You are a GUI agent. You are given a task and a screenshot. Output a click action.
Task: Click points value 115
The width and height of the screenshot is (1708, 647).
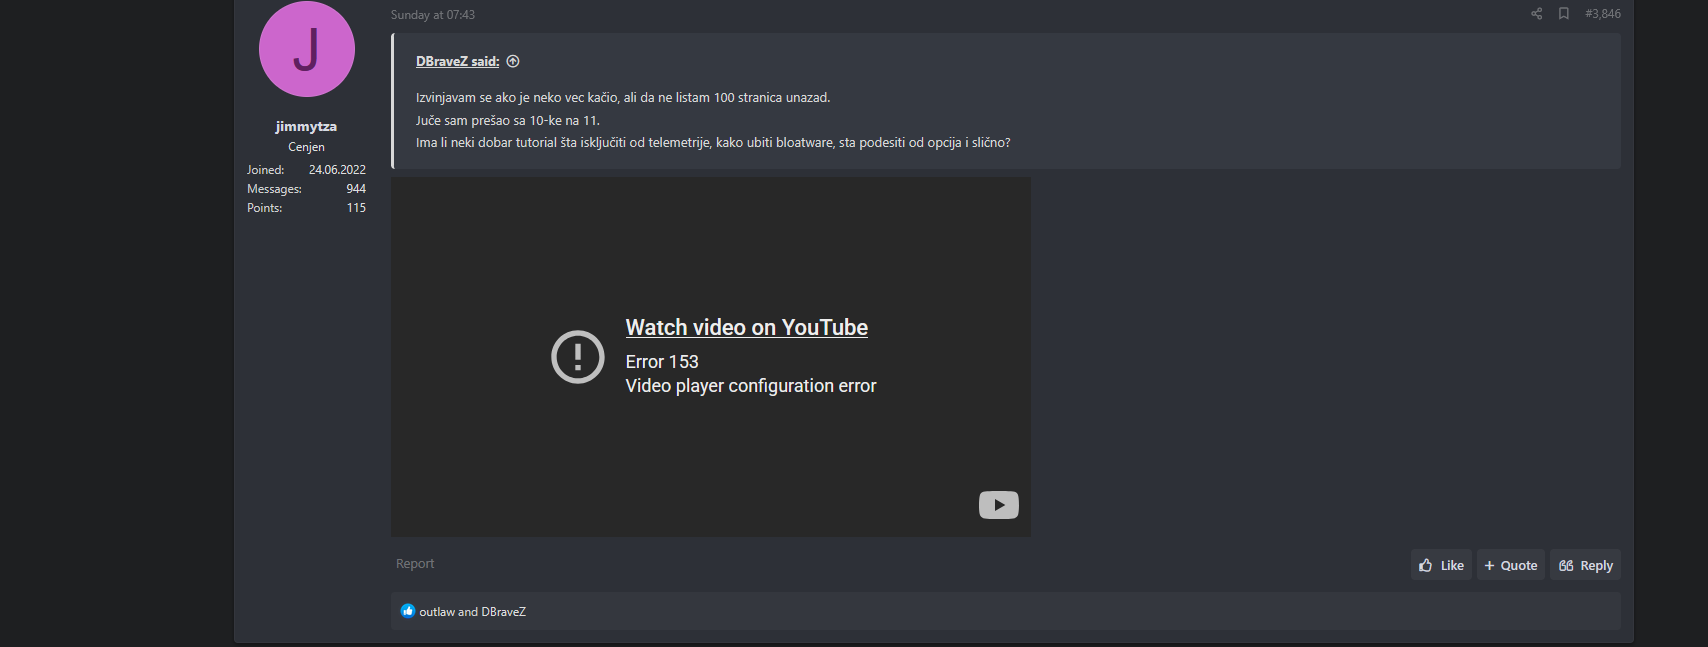356,208
